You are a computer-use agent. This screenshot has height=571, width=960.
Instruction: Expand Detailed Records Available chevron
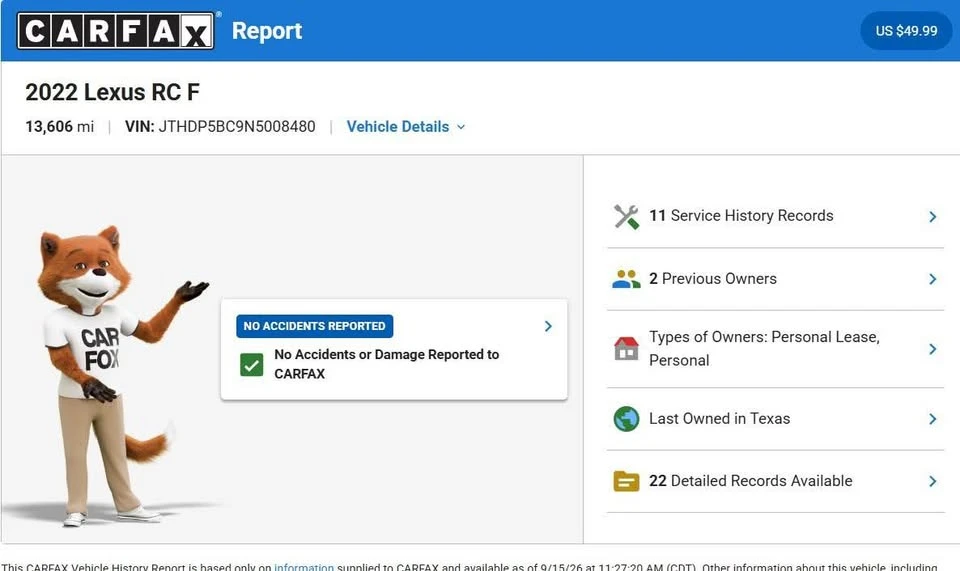tap(932, 482)
